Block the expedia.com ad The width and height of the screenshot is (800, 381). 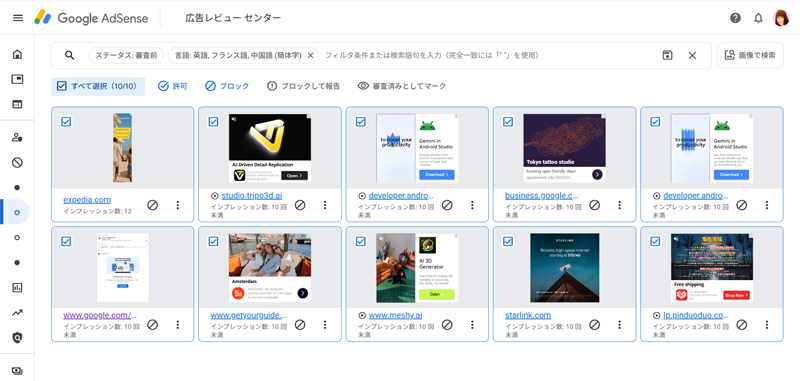pos(152,205)
